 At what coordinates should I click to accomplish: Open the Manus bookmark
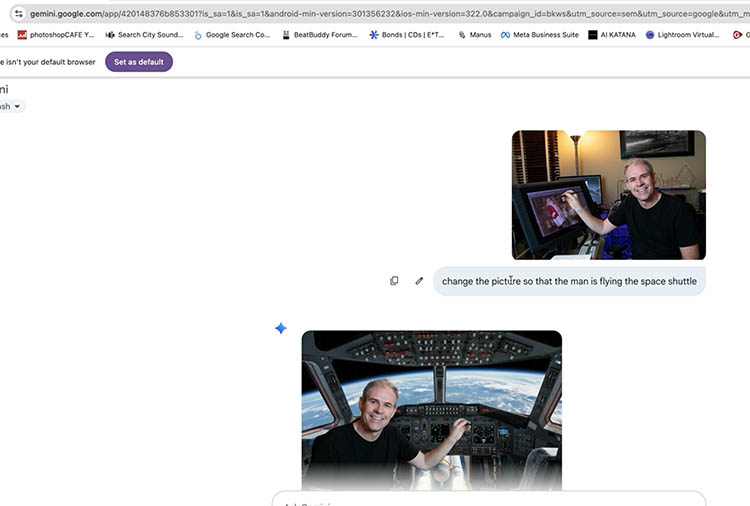coord(475,35)
